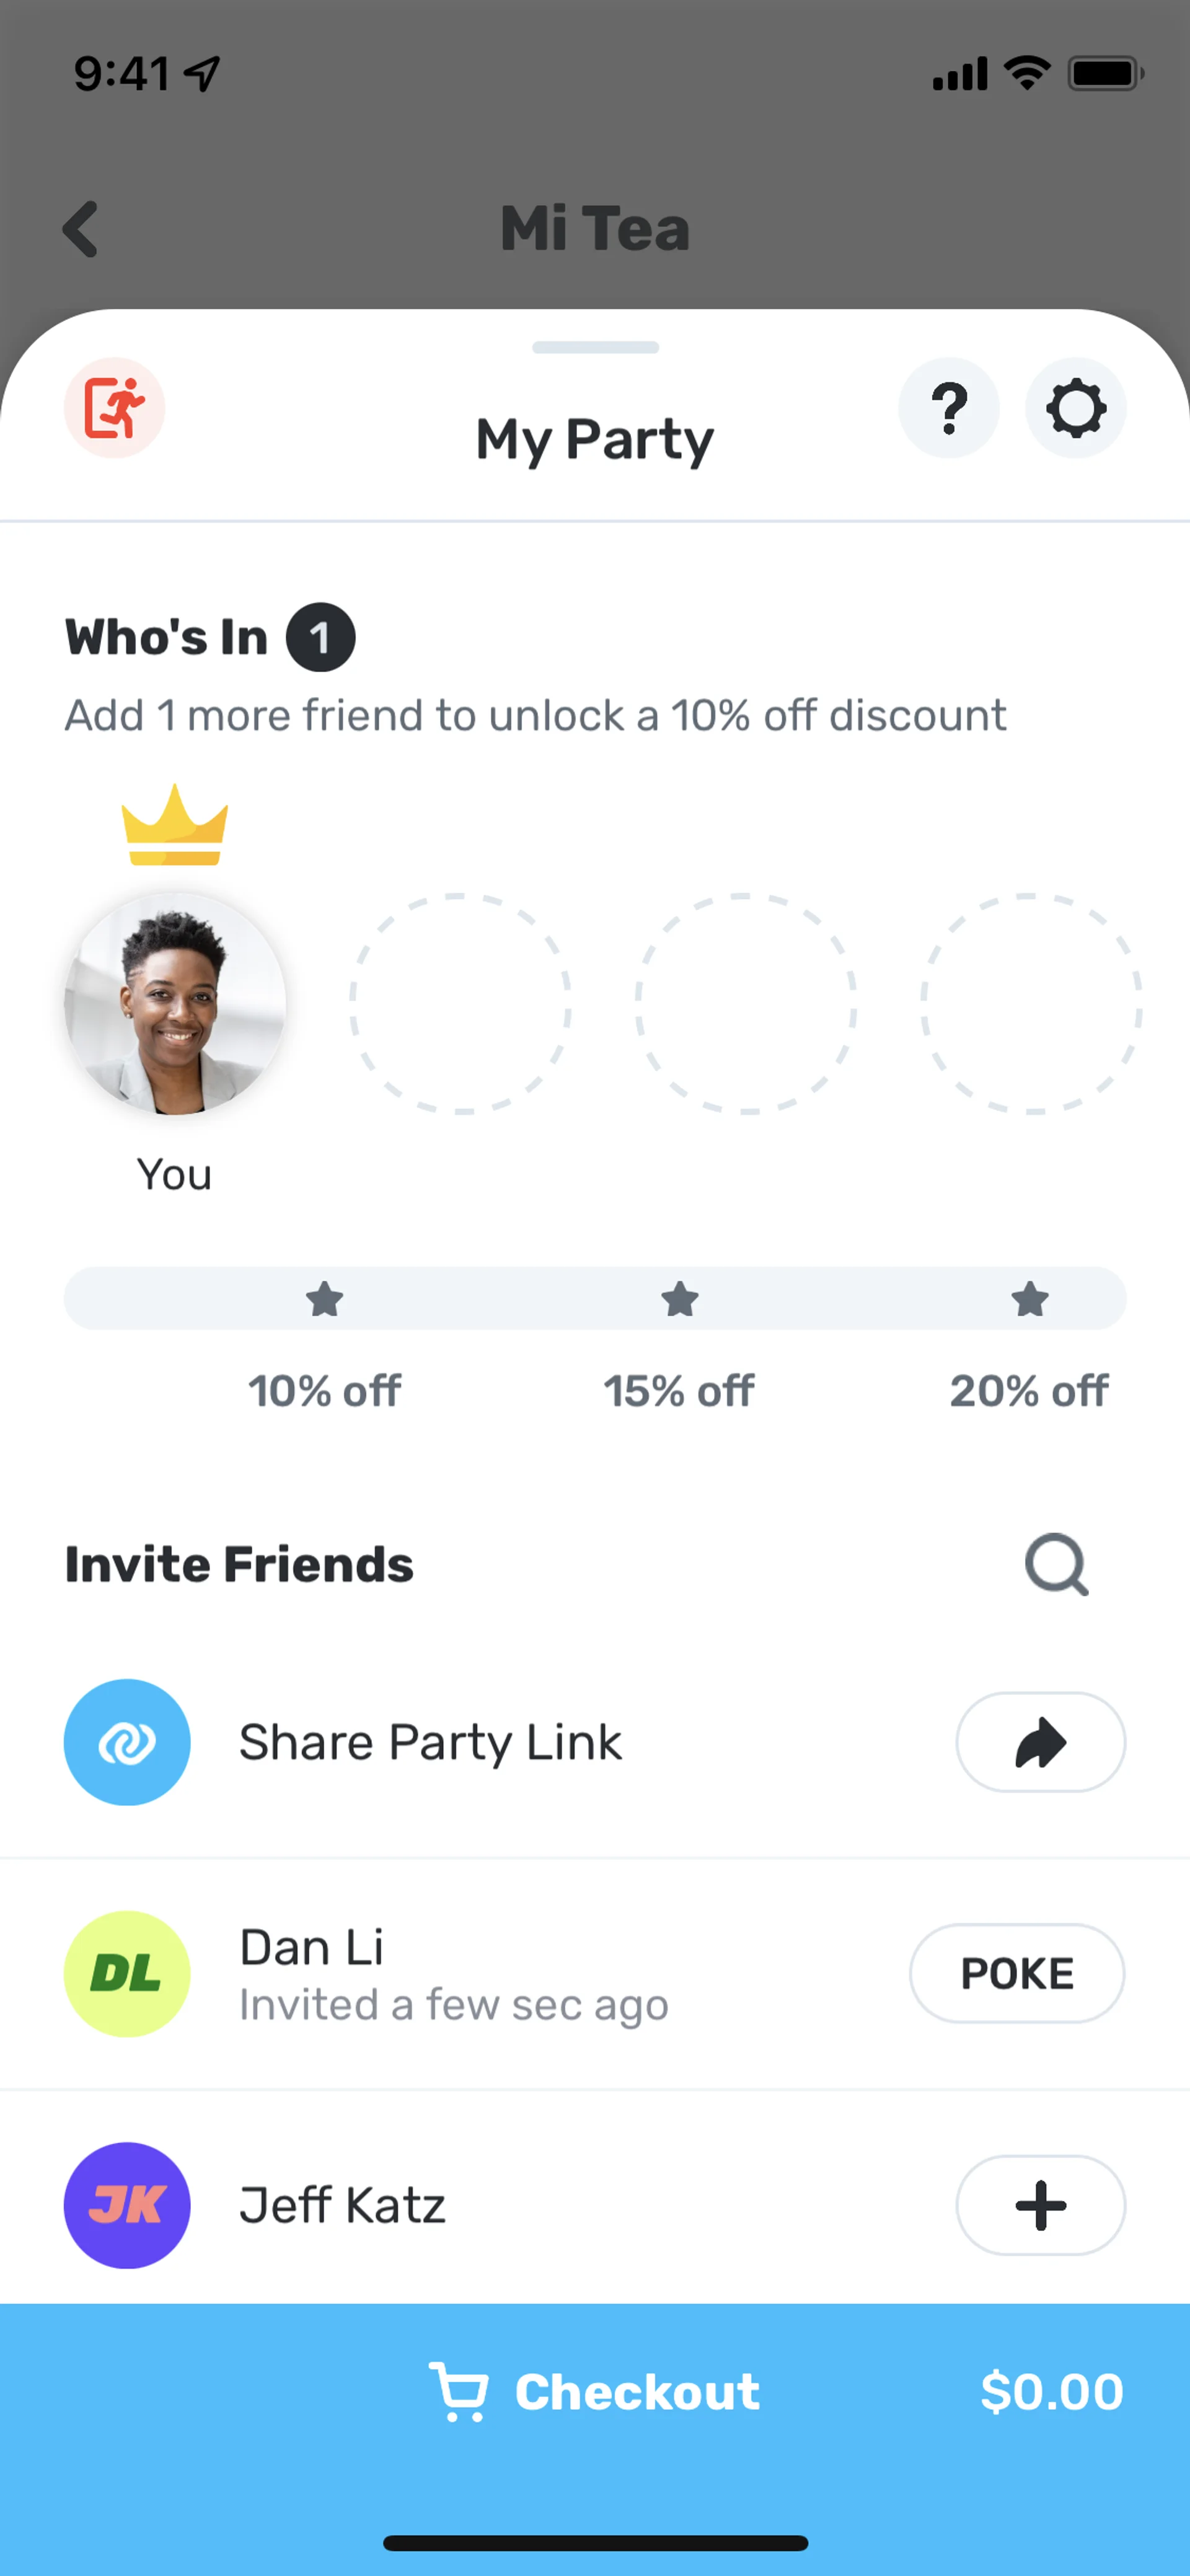Search friends with magnifier icon
The width and height of the screenshot is (1190, 2576).
[x=1056, y=1564]
